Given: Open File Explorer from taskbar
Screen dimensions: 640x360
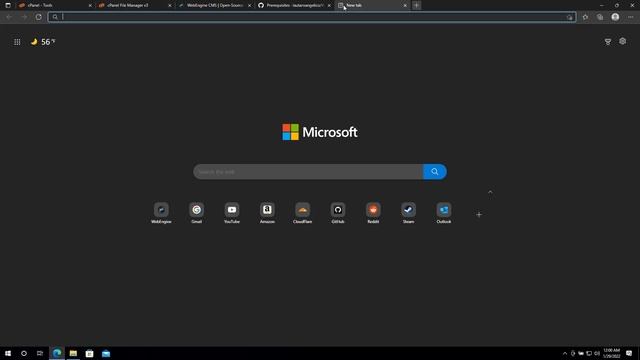Looking at the screenshot, I should point(73,353).
